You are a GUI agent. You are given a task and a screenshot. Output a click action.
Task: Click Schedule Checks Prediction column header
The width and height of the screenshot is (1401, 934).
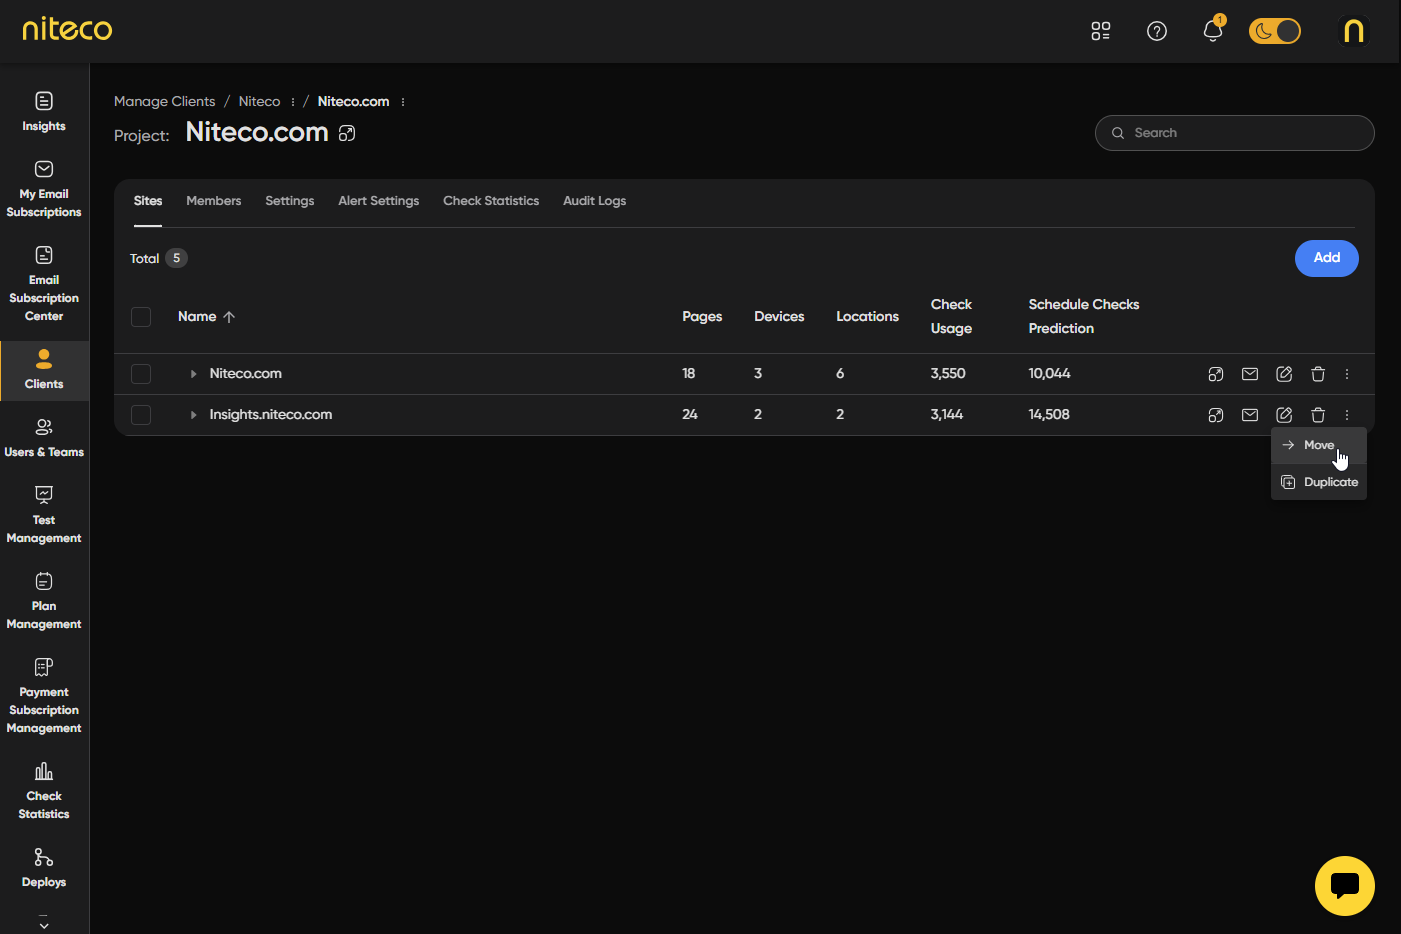[1084, 317]
